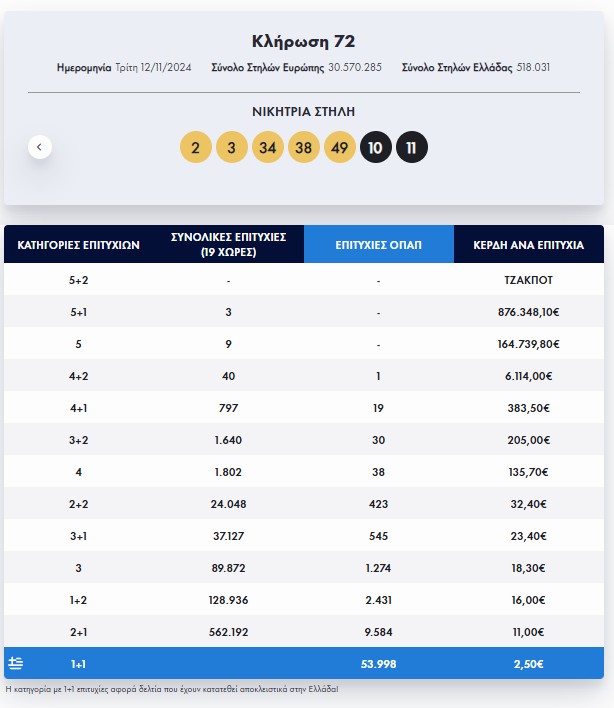The width and height of the screenshot is (614, 708).
Task: Click the 2+1 category cell
Action: [79, 633]
